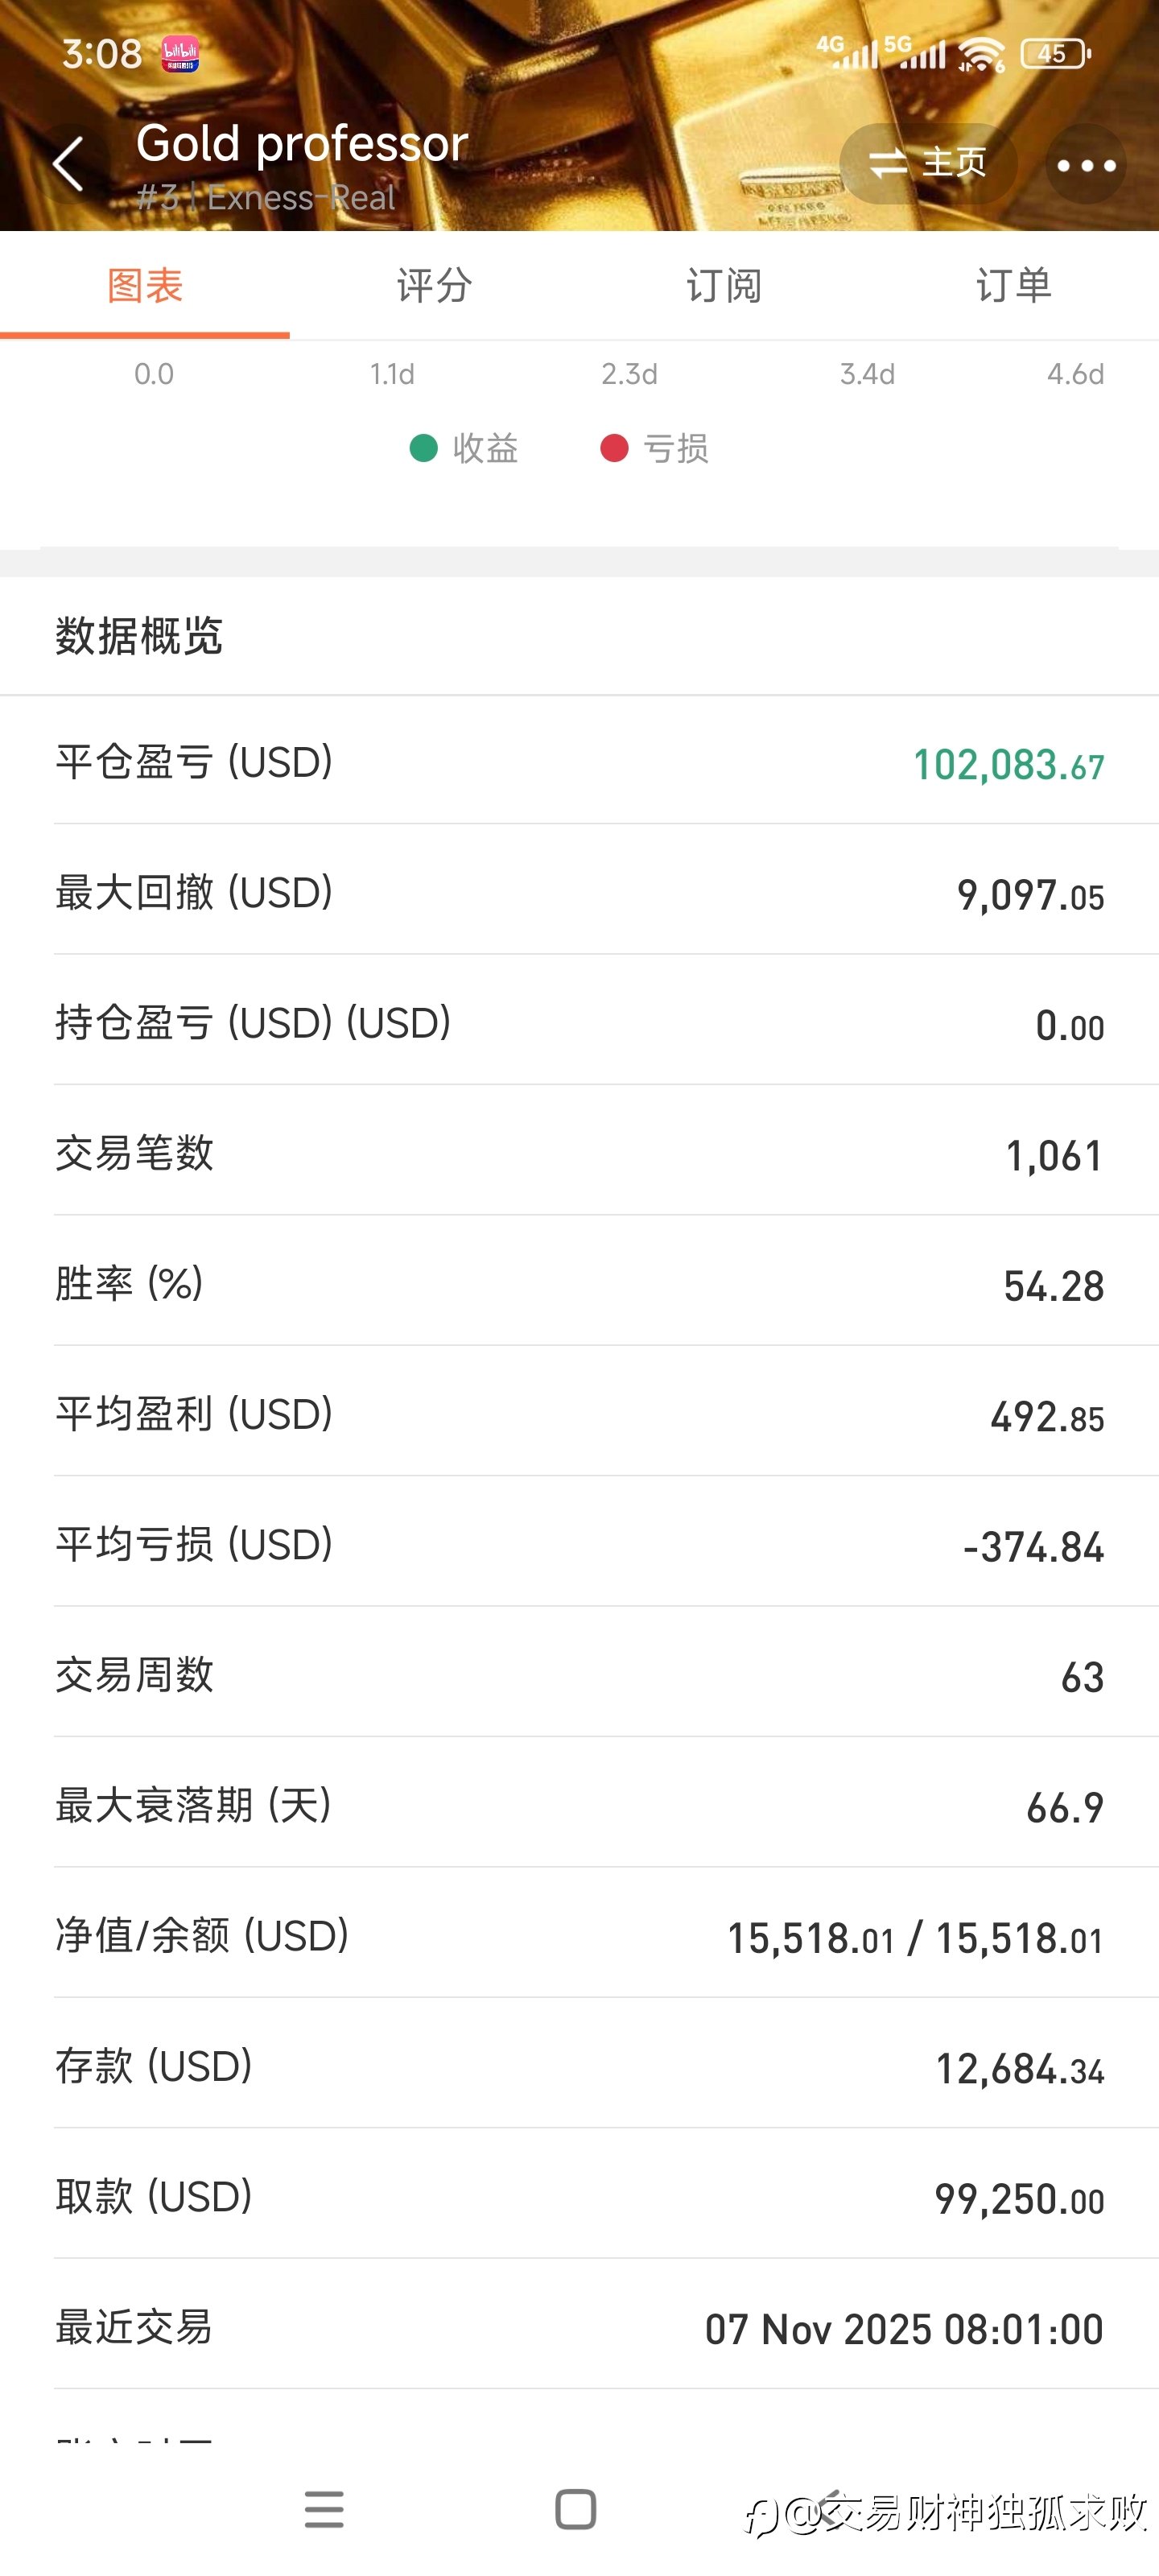Tap the Android recent apps menu icon
Viewport: 1159px width, 2576px height.
[x=324, y=2509]
